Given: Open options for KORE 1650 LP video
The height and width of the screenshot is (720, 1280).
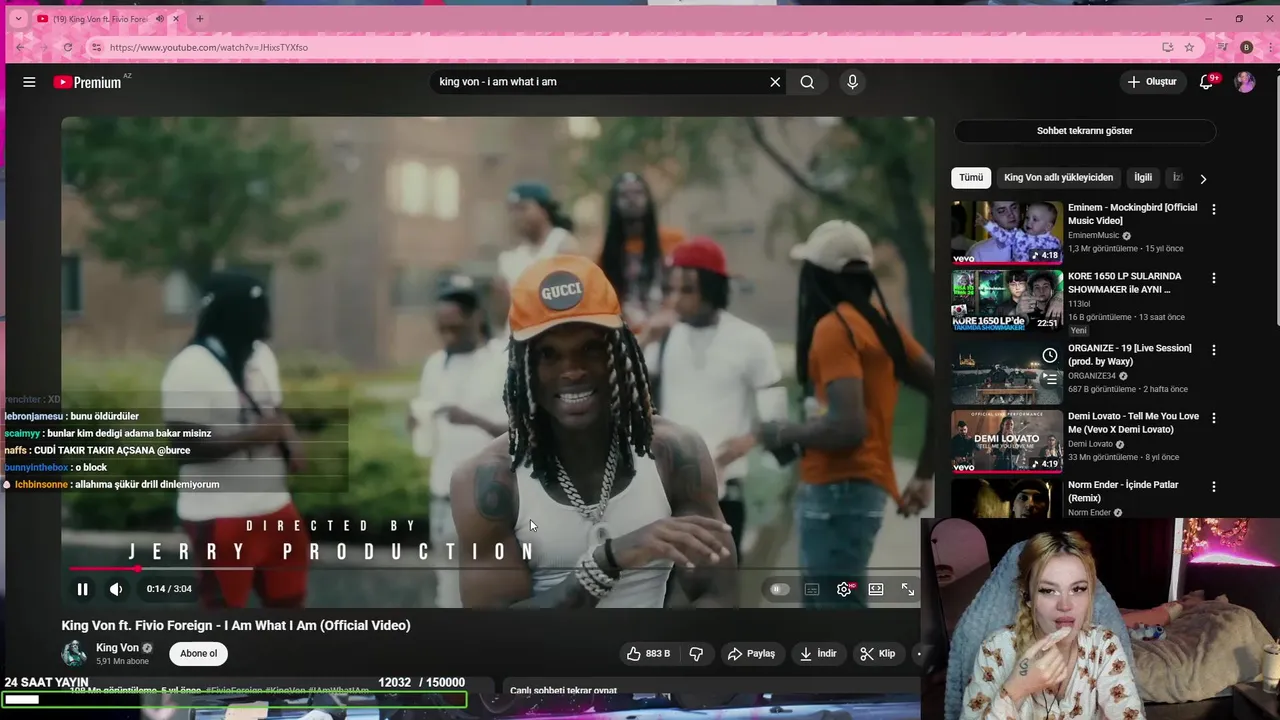Looking at the screenshot, I should pos(1214,278).
